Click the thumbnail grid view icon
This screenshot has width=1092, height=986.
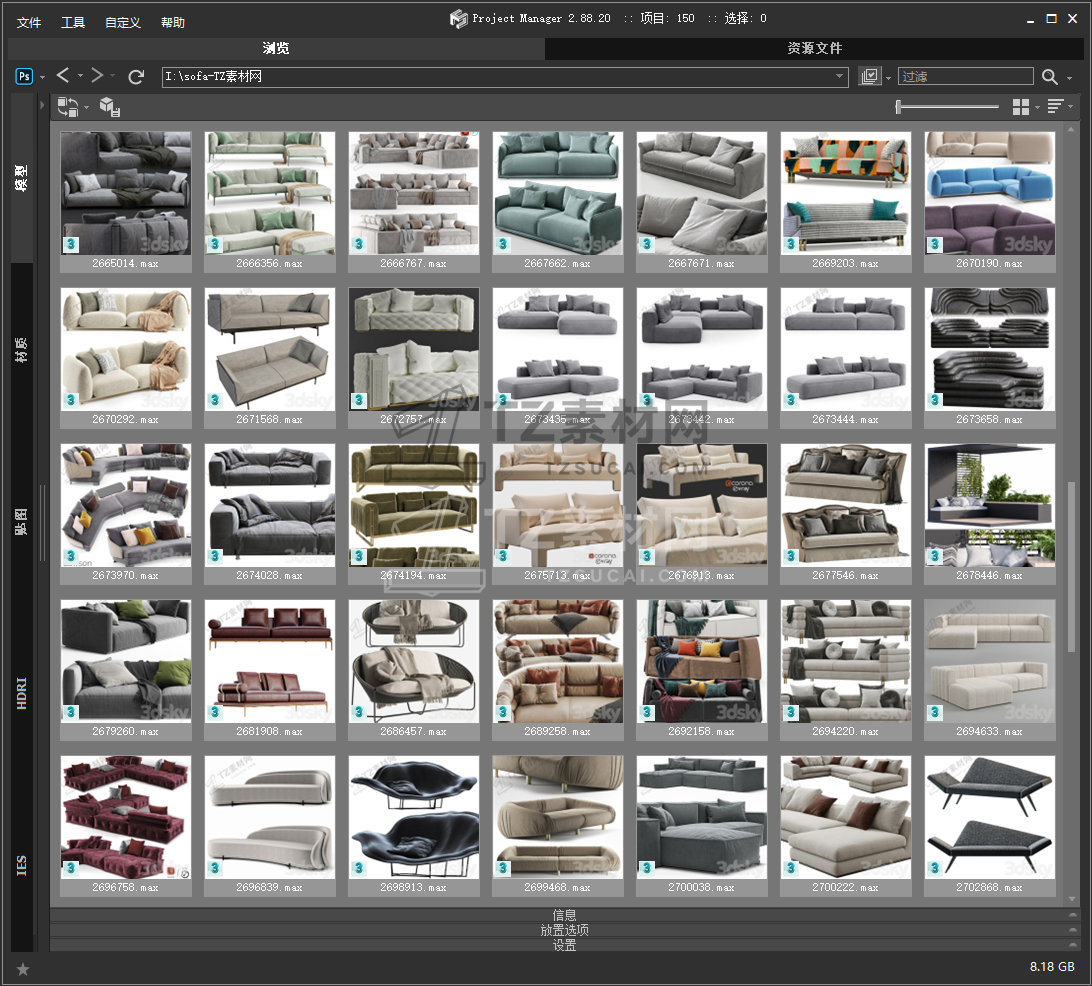click(1020, 107)
